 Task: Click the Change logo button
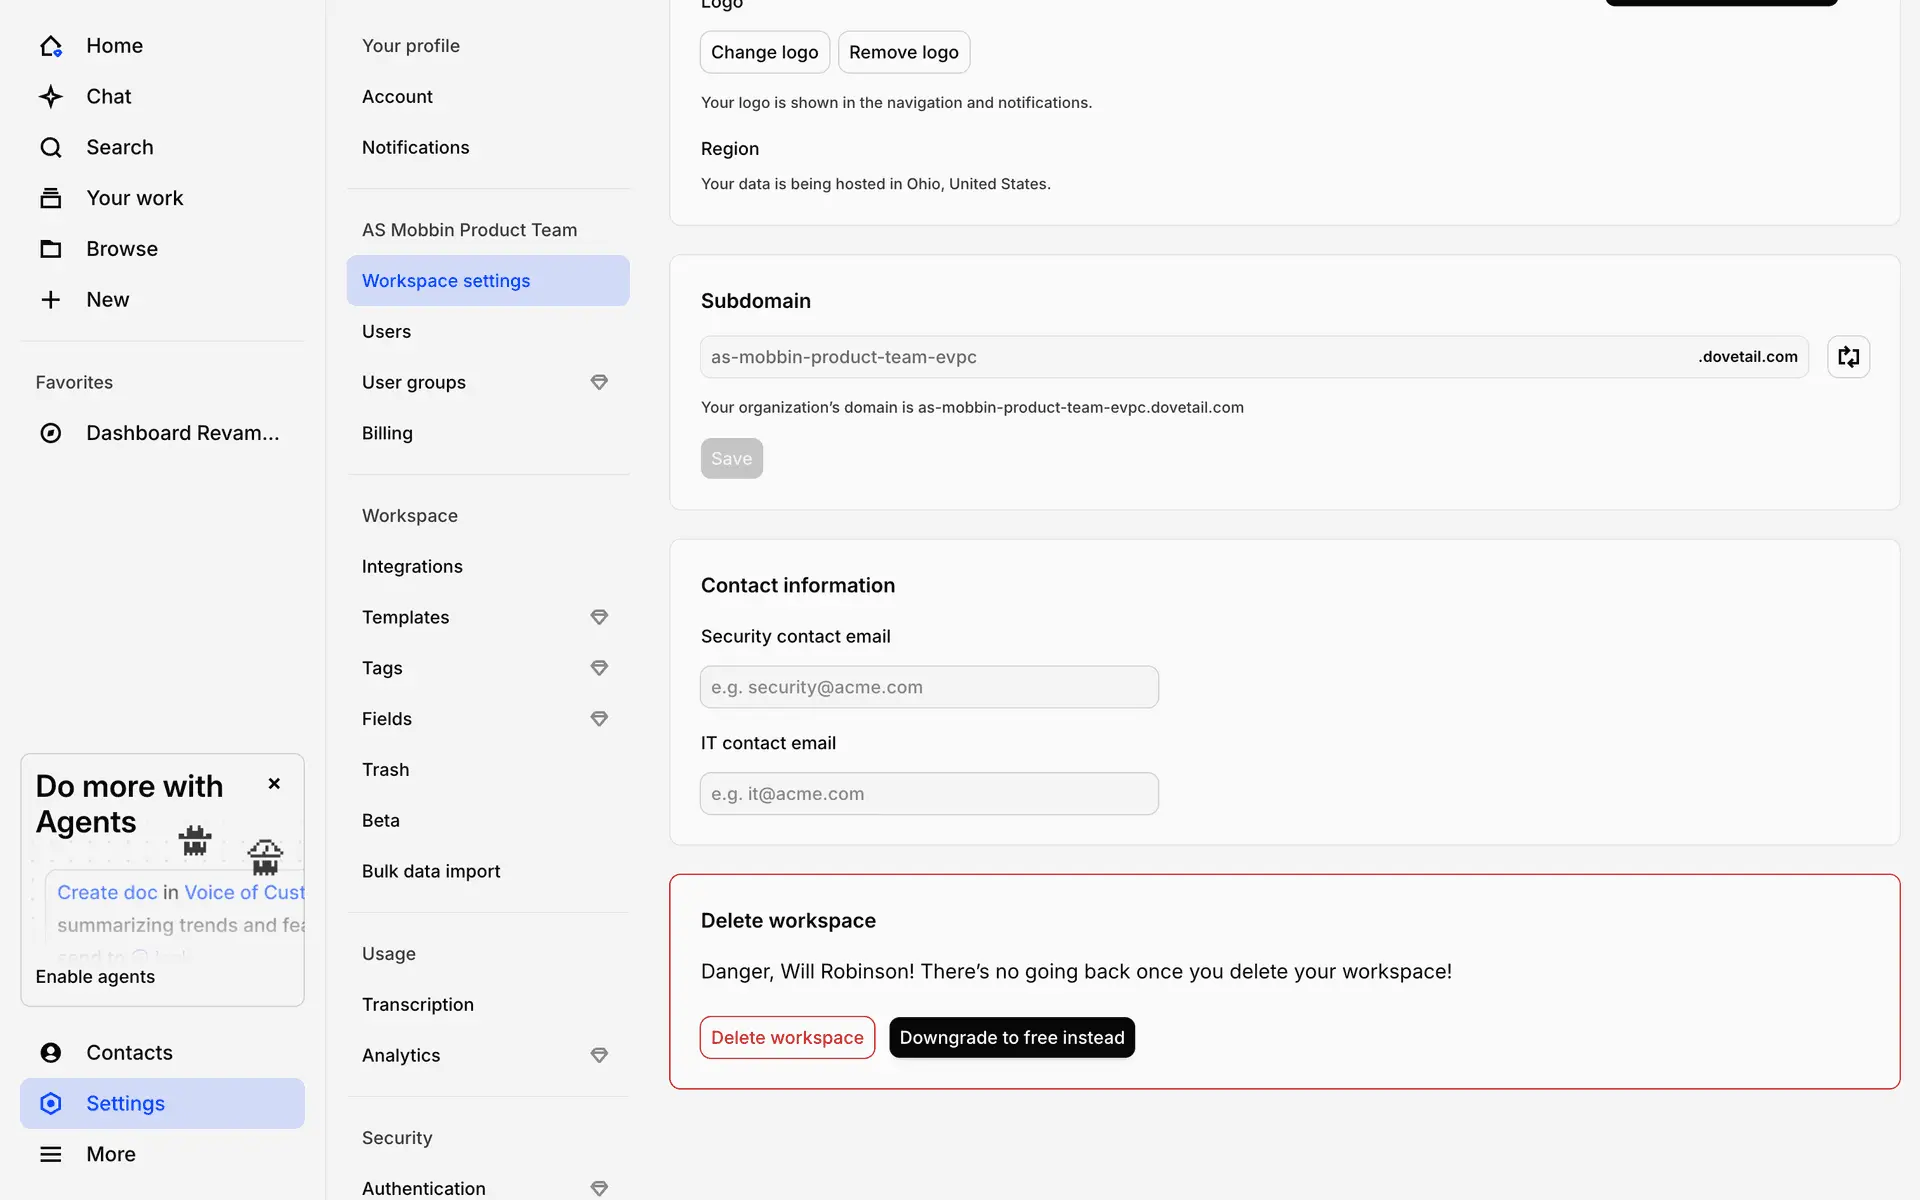point(764,52)
